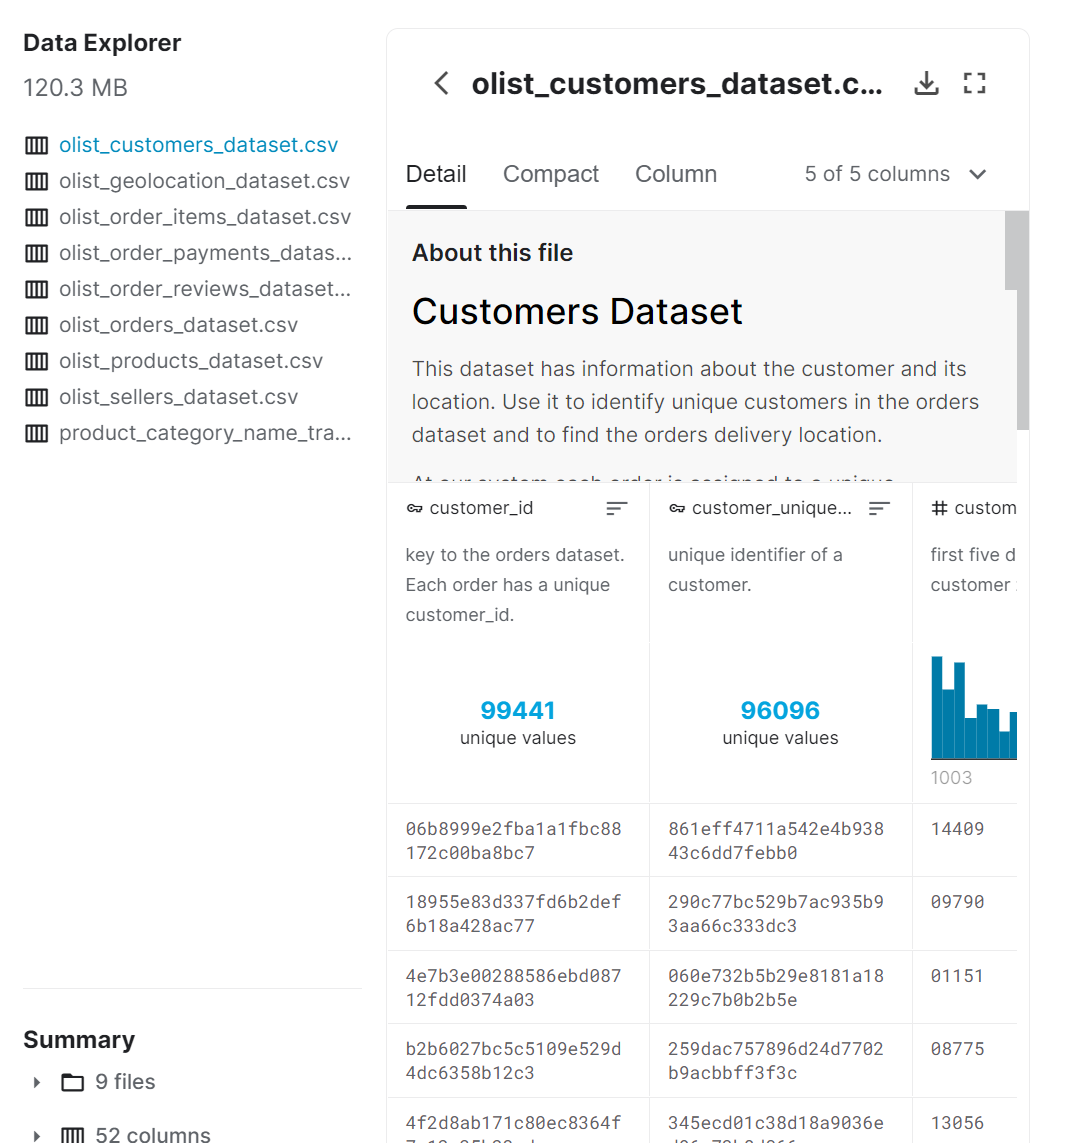Click the columns icon next to 52 columns
The image size is (1069, 1143).
point(72,1135)
